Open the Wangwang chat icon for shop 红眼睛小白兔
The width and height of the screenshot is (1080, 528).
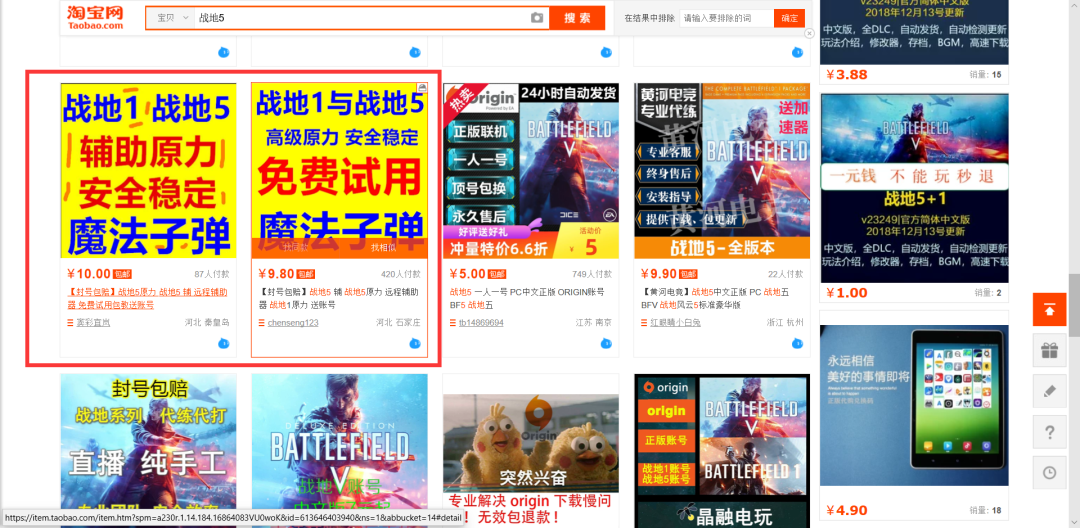(797, 343)
